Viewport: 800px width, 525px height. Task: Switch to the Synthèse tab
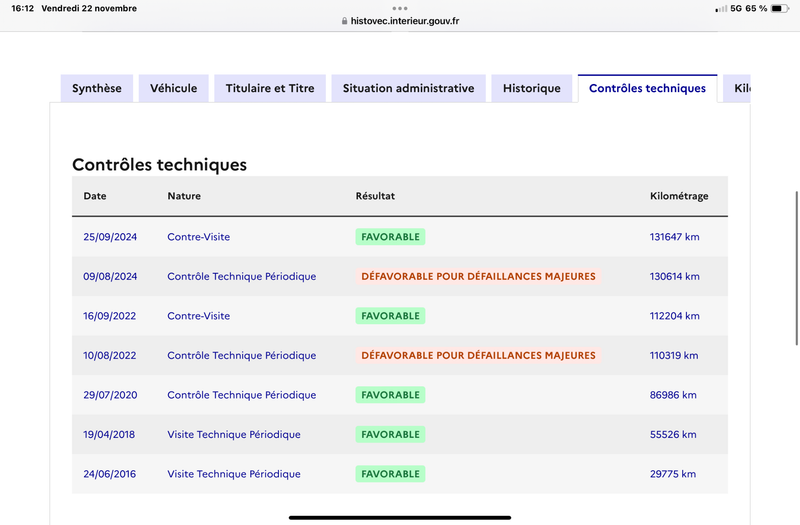(x=97, y=88)
